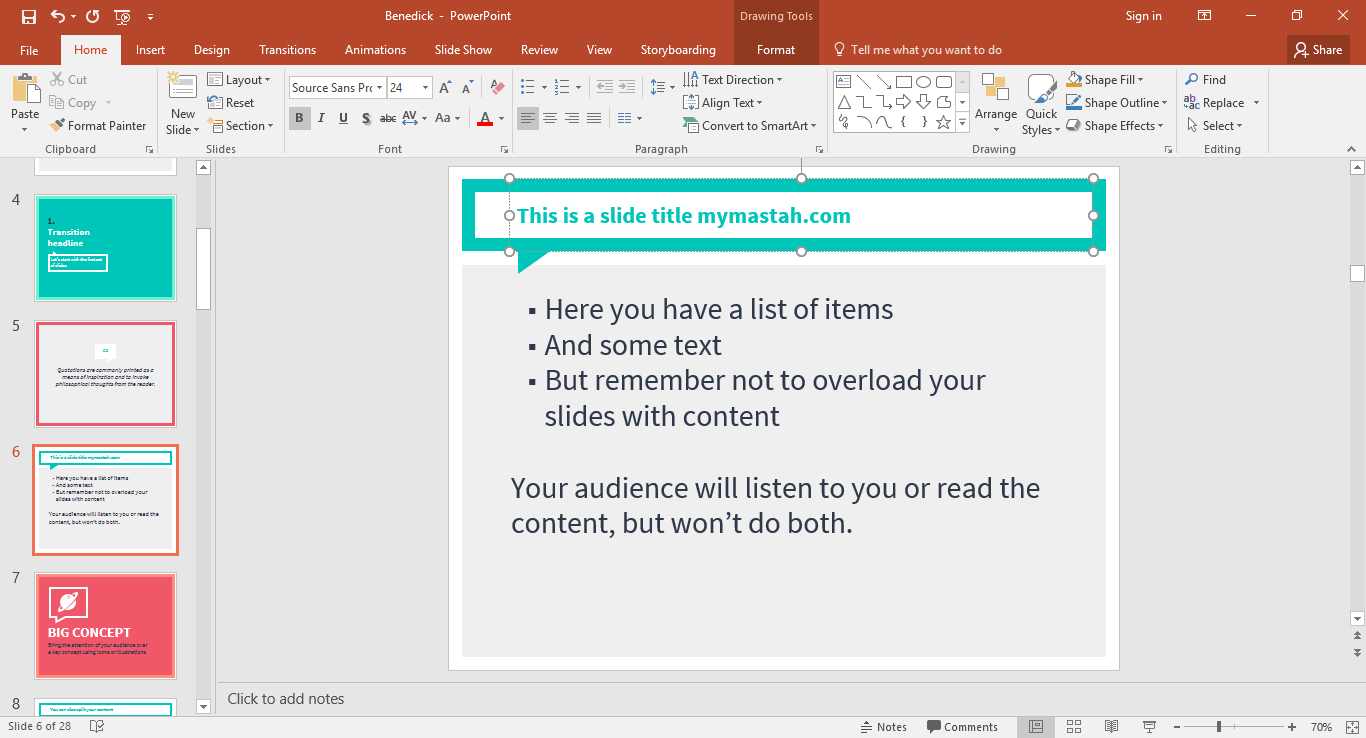Viewport: 1366px width, 738px height.
Task: Click the Increase Font Size icon
Action: coord(445,88)
